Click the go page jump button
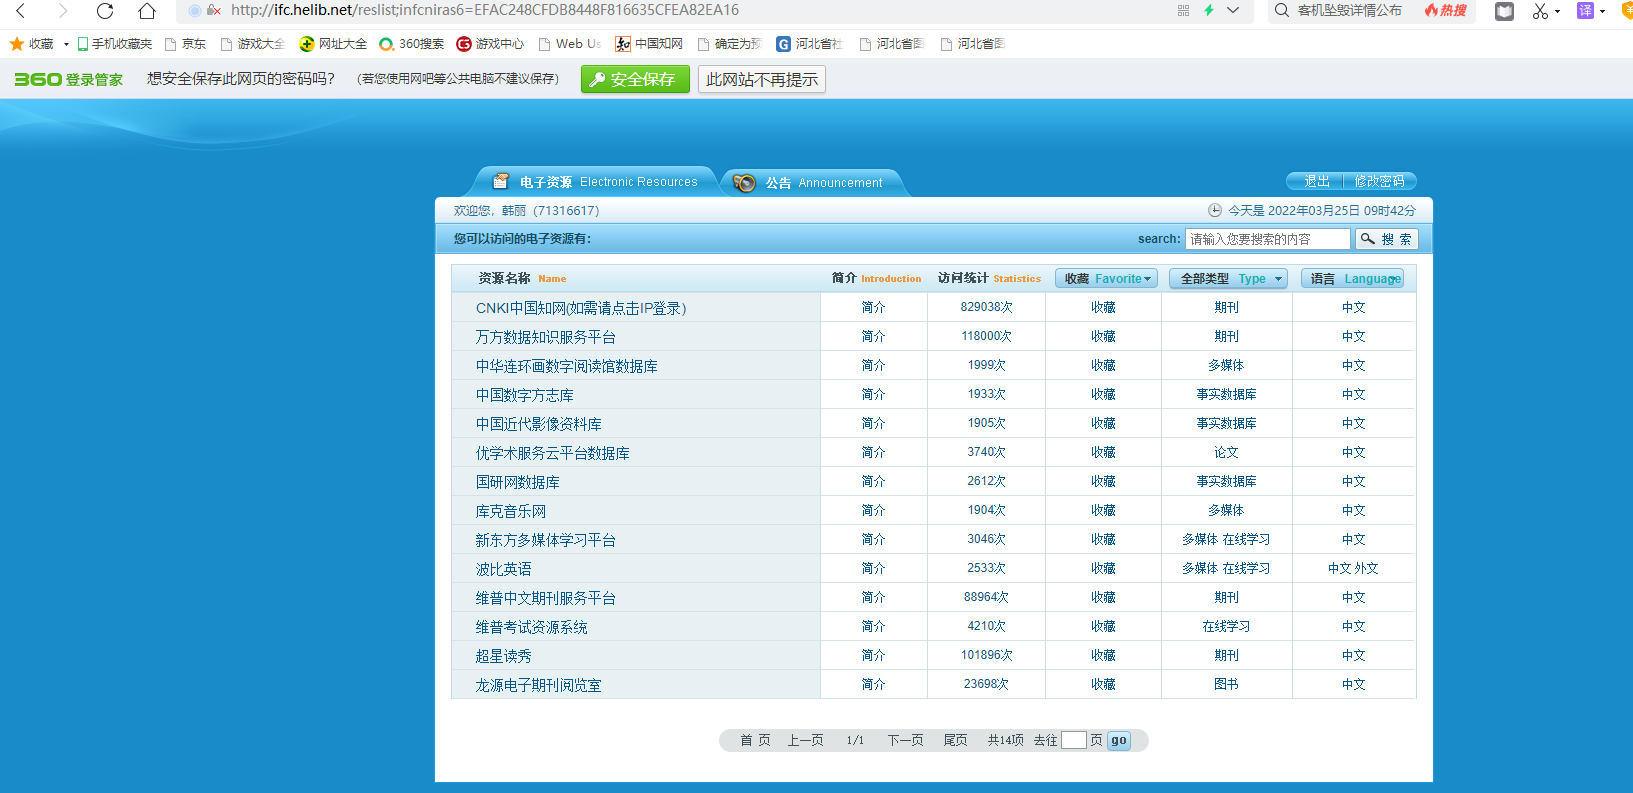 tap(1118, 740)
